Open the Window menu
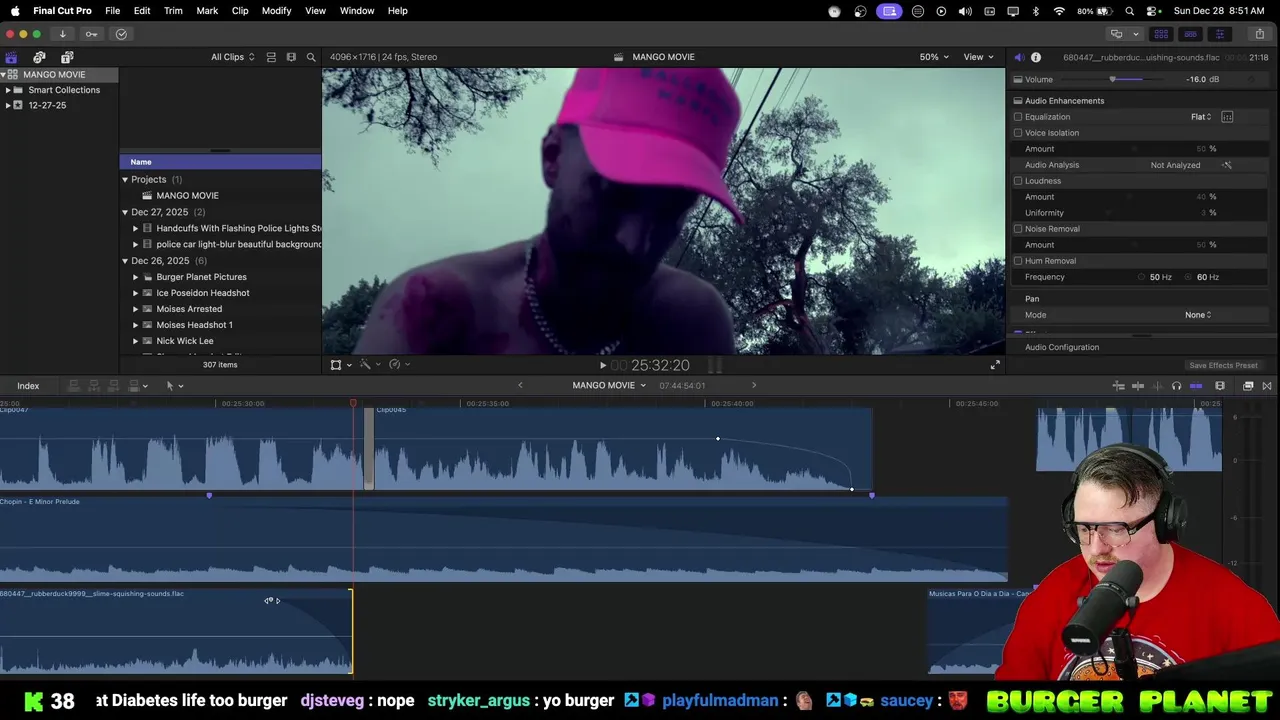 (x=357, y=11)
